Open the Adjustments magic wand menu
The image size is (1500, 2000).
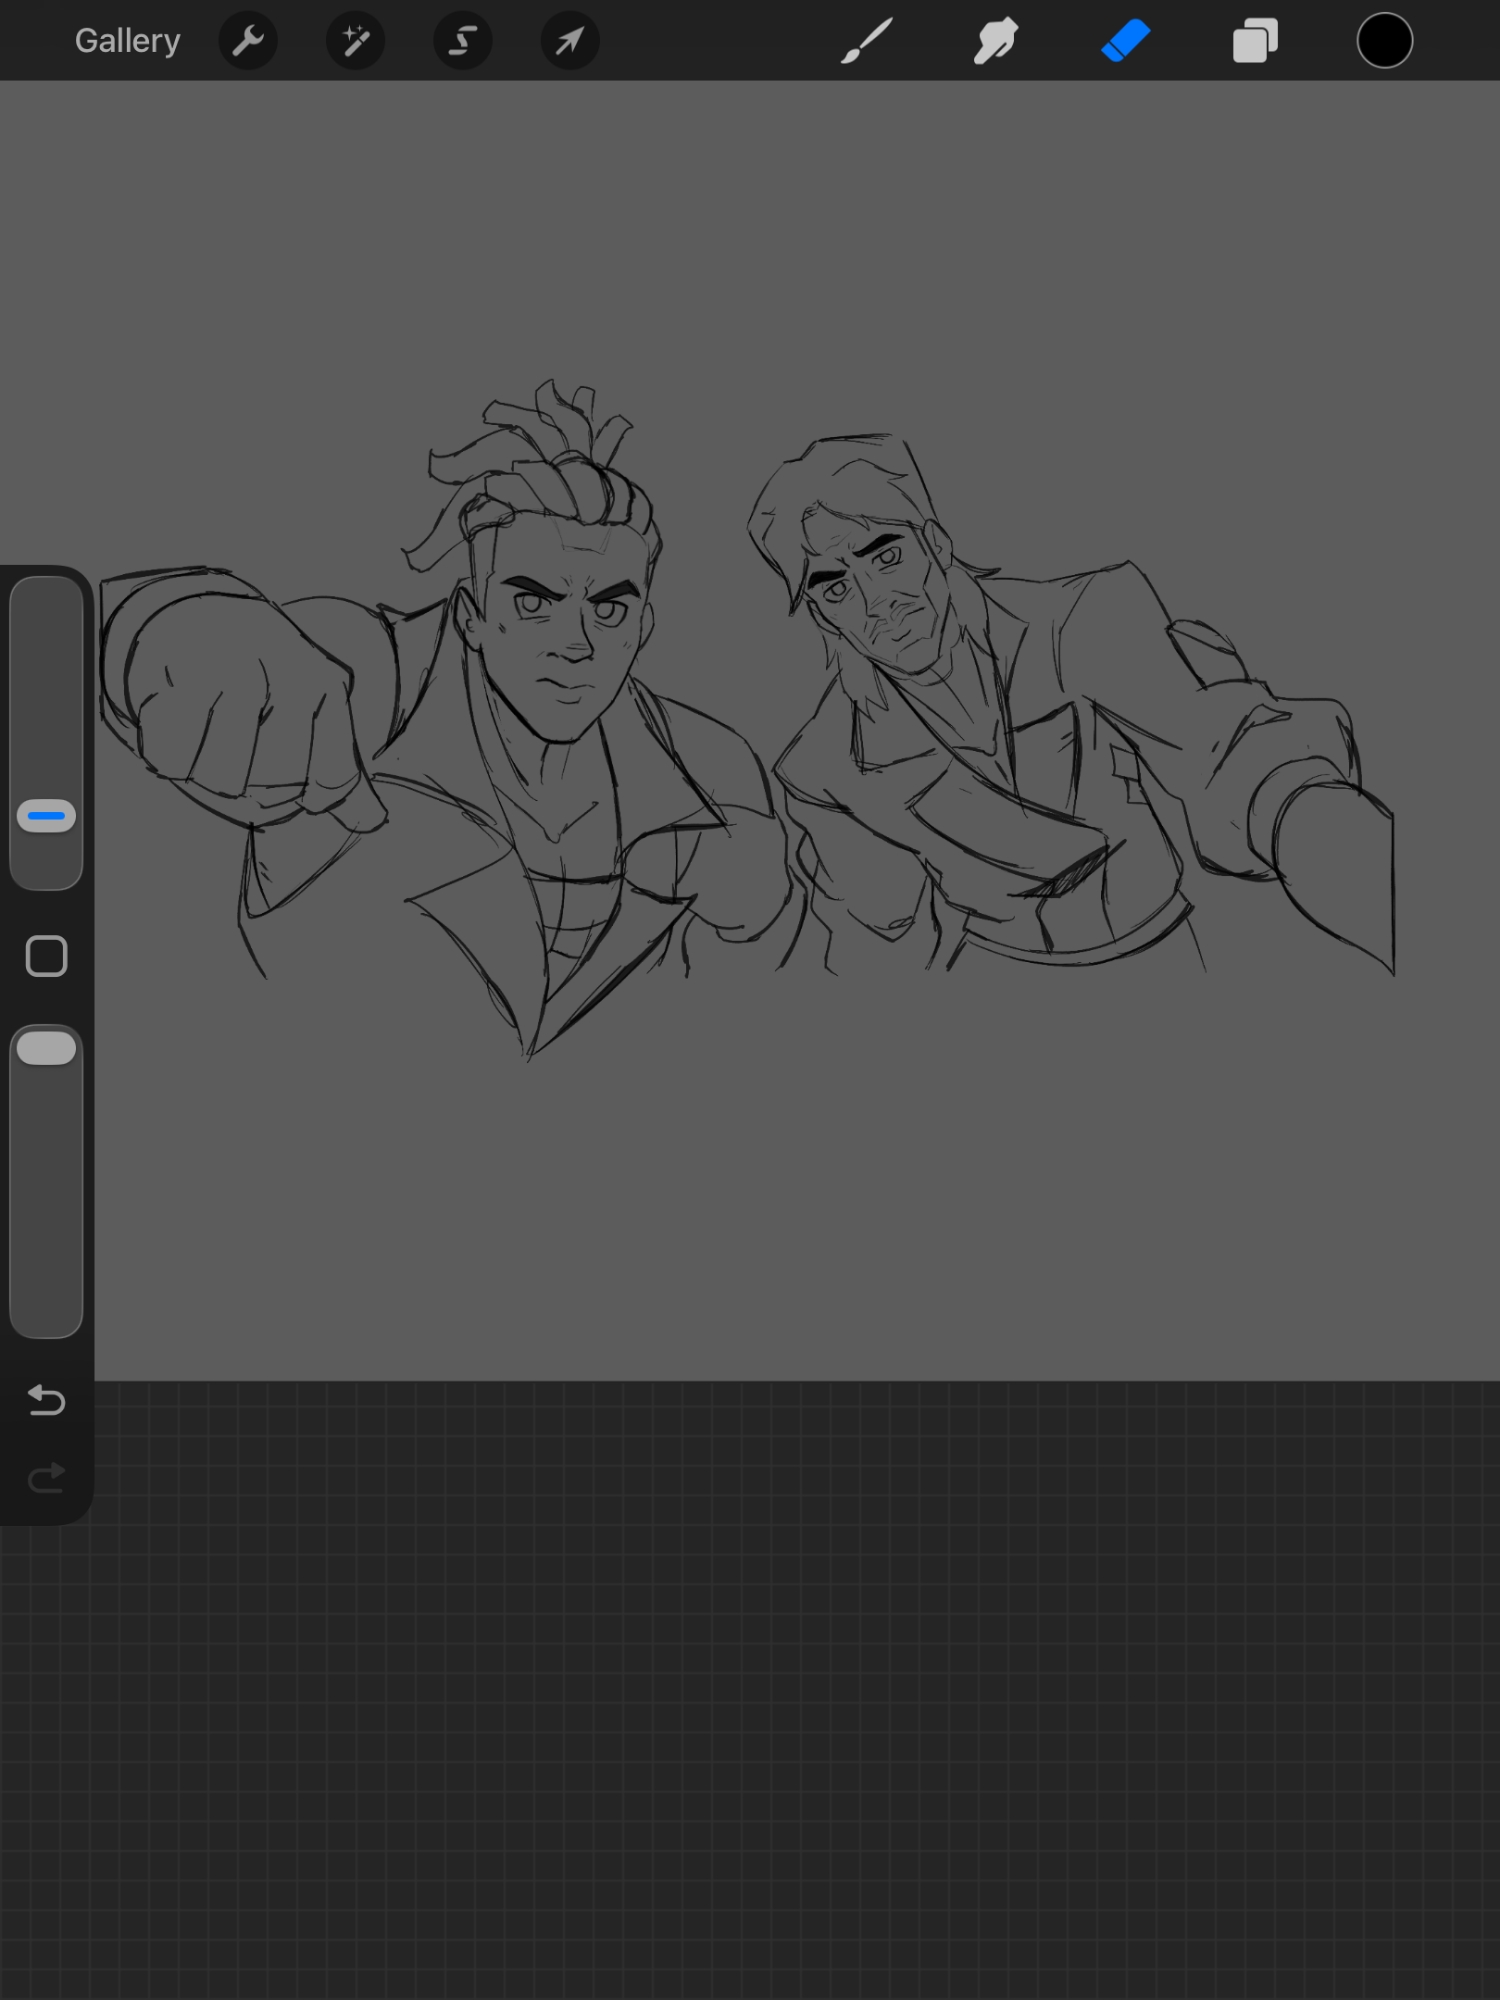coord(355,41)
